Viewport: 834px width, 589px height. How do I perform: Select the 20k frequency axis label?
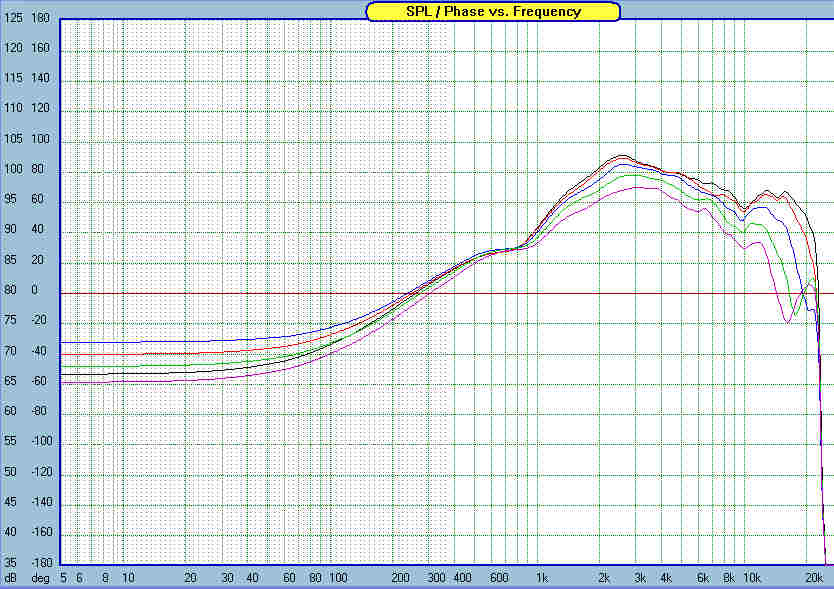click(814, 578)
